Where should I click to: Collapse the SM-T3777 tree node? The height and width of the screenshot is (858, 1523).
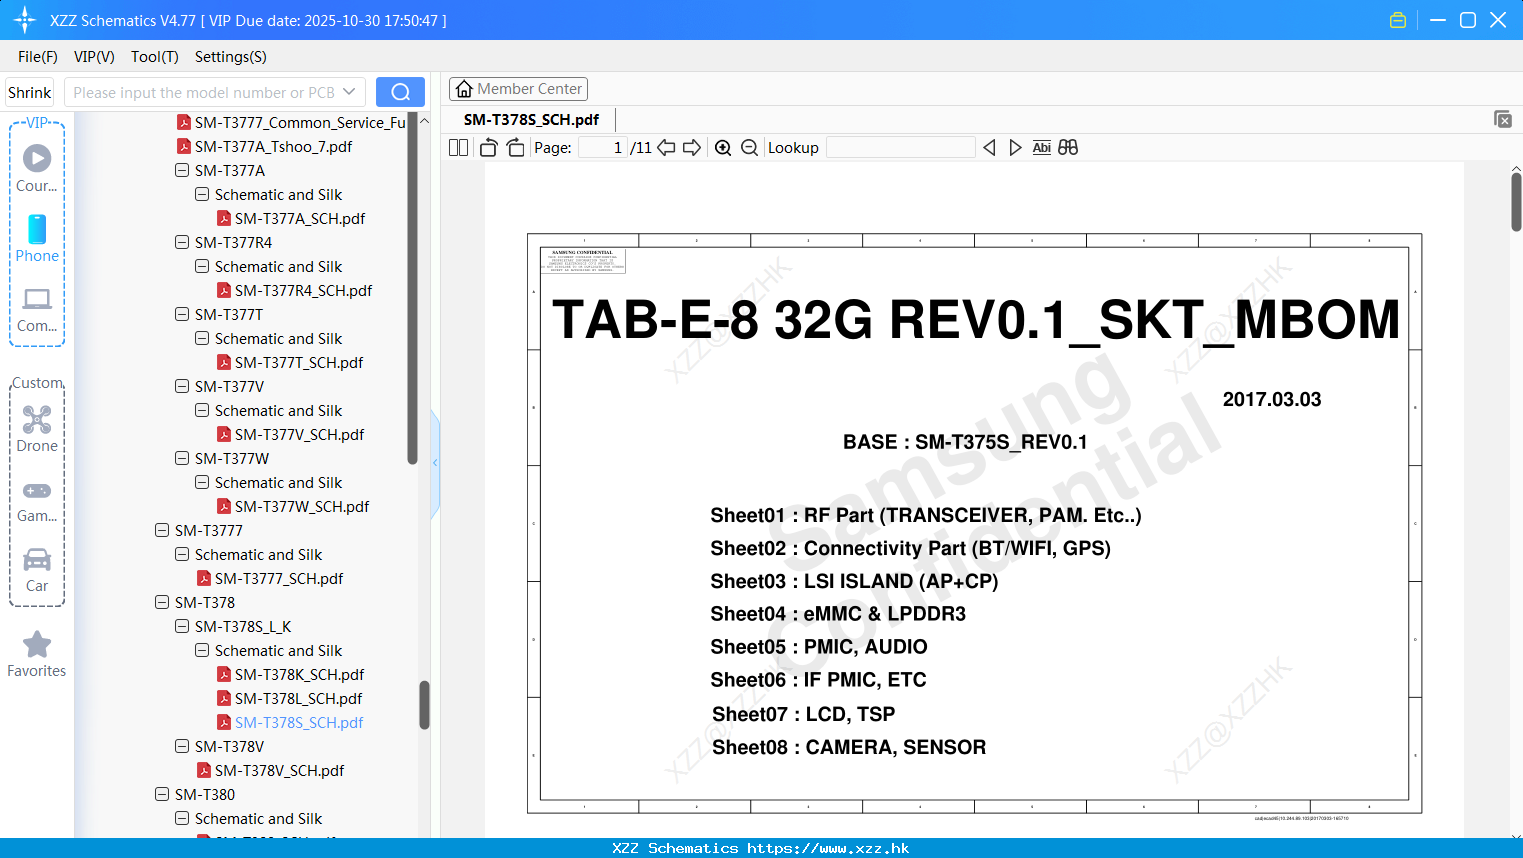click(162, 530)
